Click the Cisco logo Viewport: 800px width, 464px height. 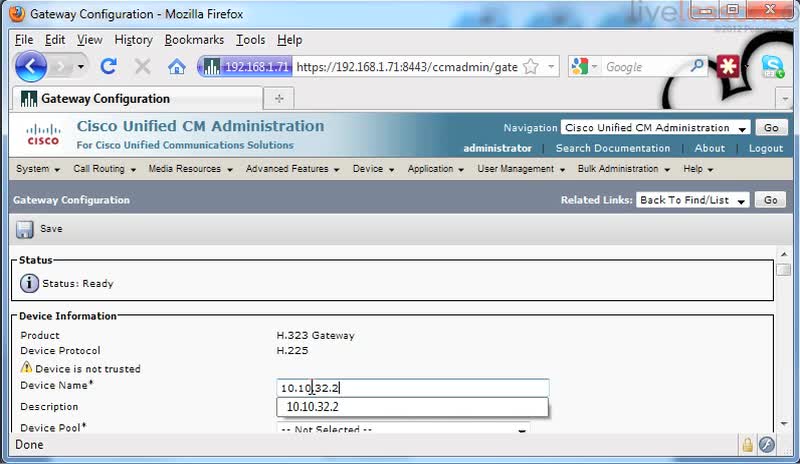[x=43, y=135]
